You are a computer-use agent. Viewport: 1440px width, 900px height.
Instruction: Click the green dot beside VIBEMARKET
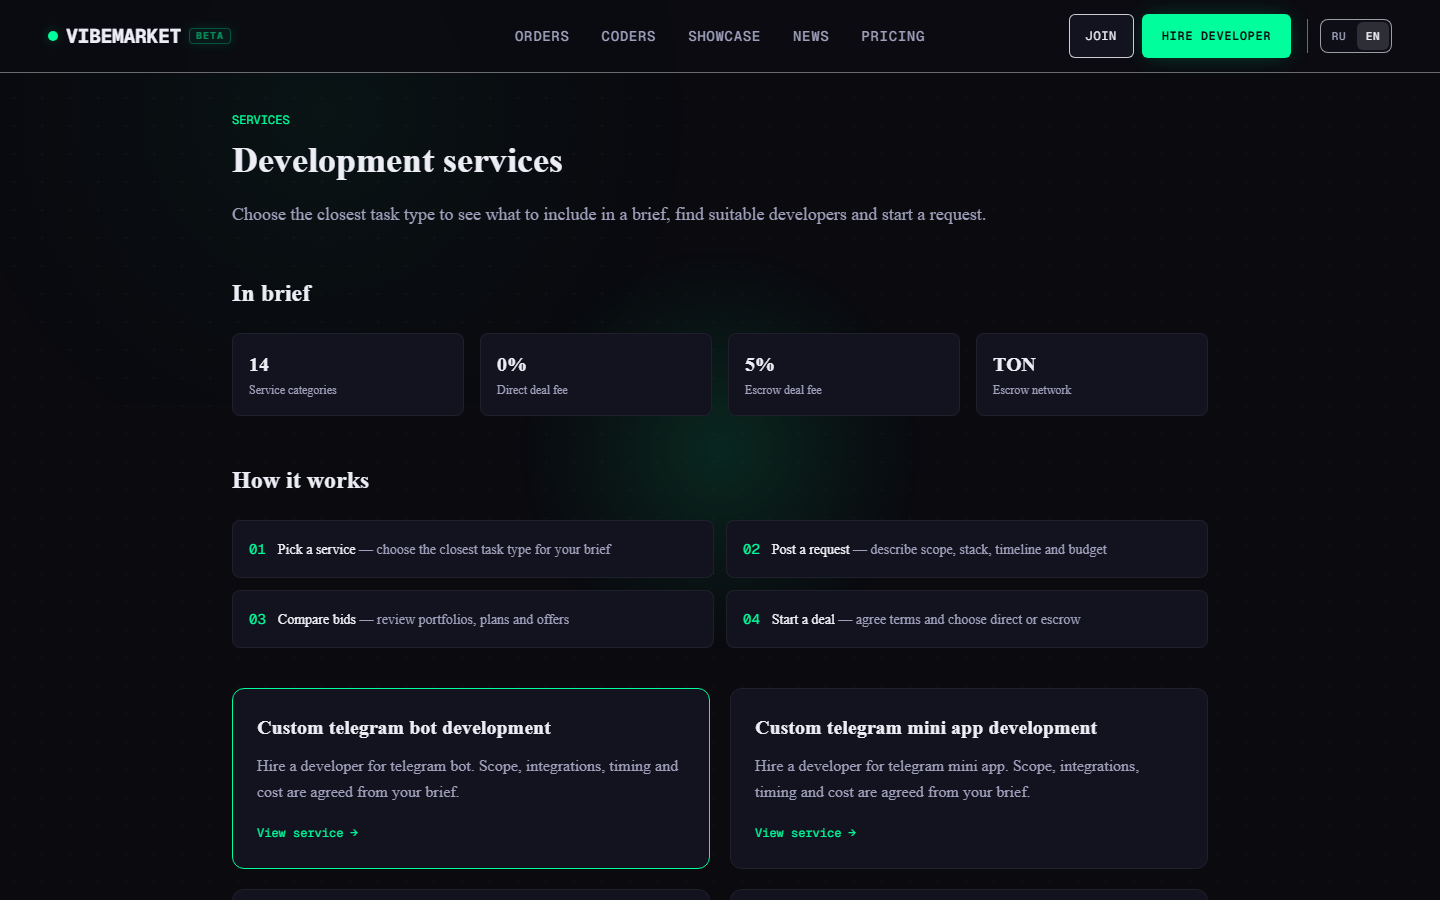(x=53, y=36)
